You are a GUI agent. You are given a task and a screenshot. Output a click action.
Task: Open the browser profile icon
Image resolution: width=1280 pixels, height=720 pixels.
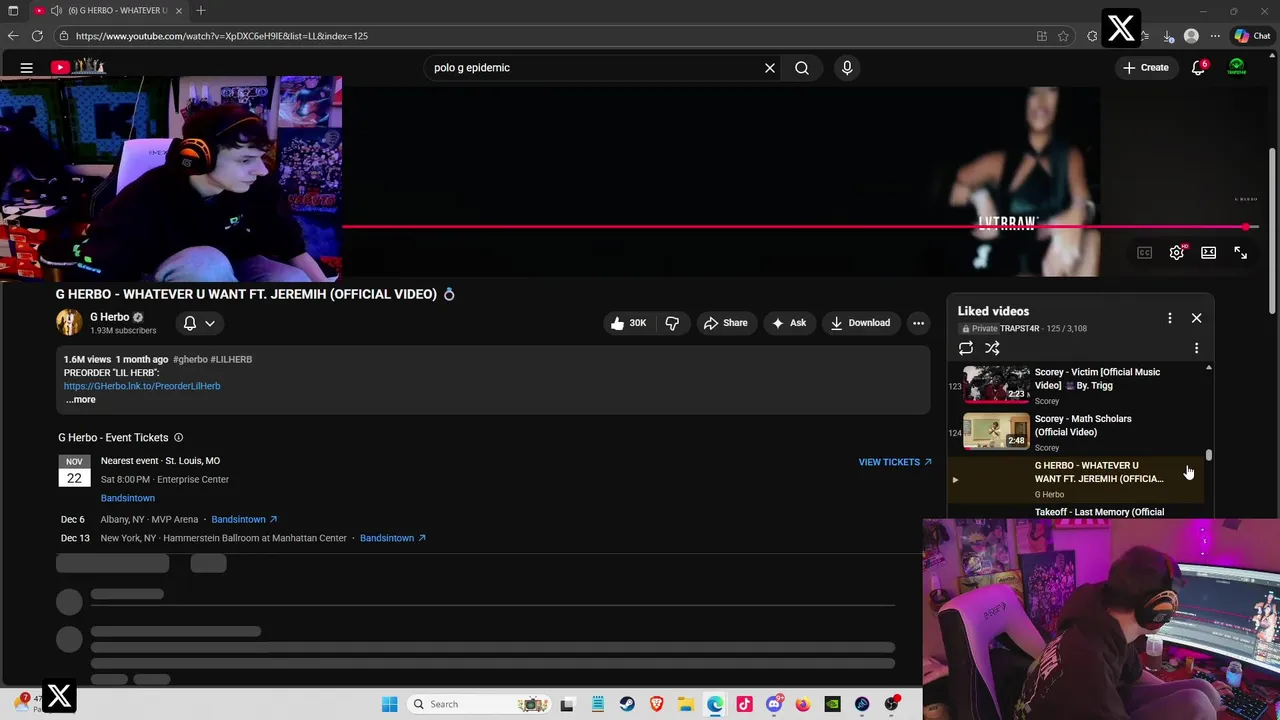pos(1191,36)
